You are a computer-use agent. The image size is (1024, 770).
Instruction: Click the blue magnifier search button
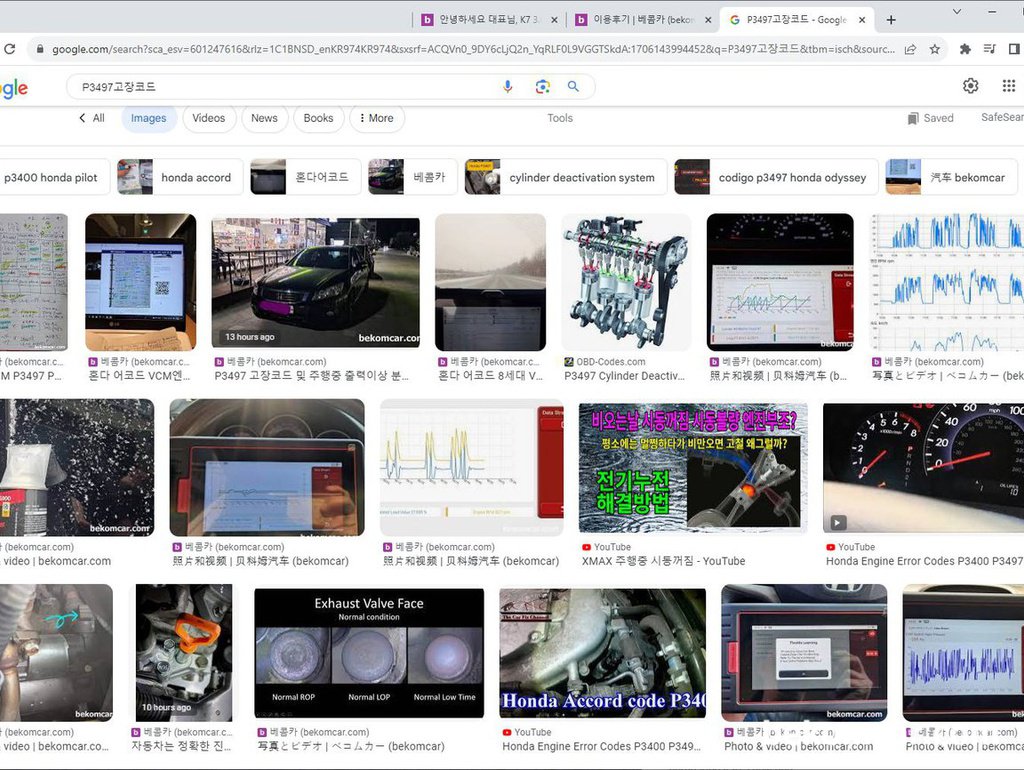pos(573,86)
